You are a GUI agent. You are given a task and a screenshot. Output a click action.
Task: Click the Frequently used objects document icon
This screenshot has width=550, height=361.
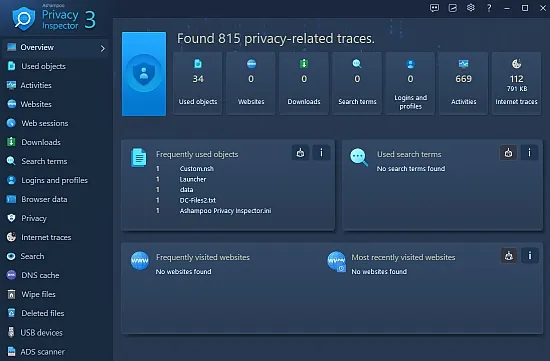[x=139, y=158]
